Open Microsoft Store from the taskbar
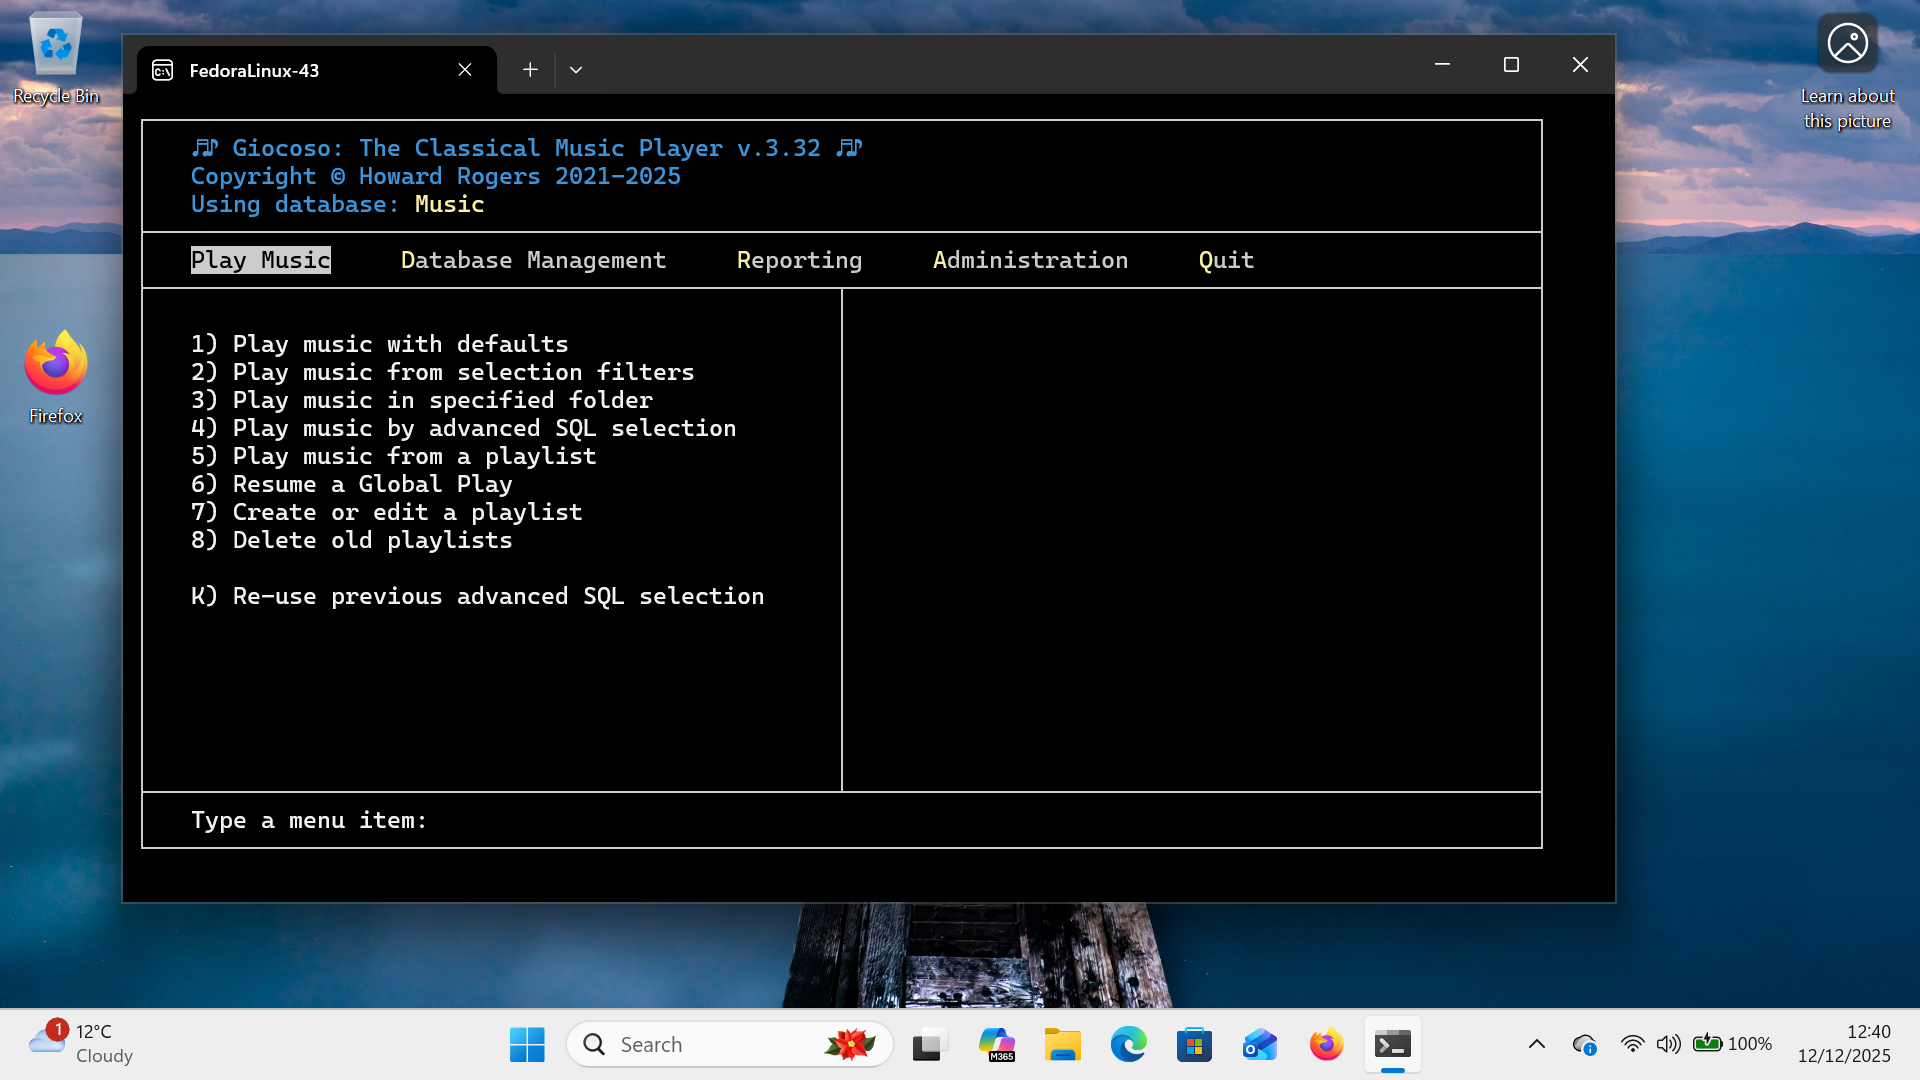The width and height of the screenshot is (1920, 1080). click(1194, 1044)
